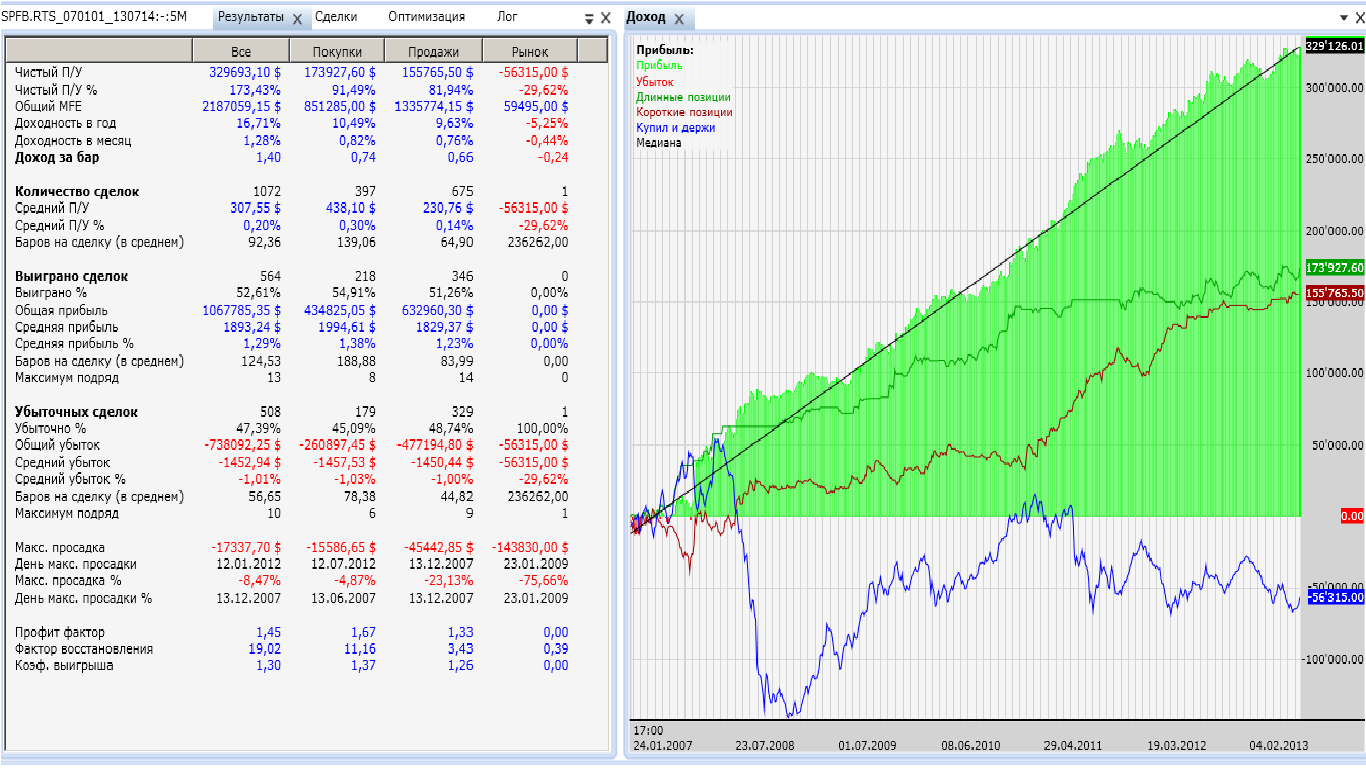Image resolution: width=1366 pixels, height=768 pixels.
Task: Click the Продажи column header
Action: 434,51
